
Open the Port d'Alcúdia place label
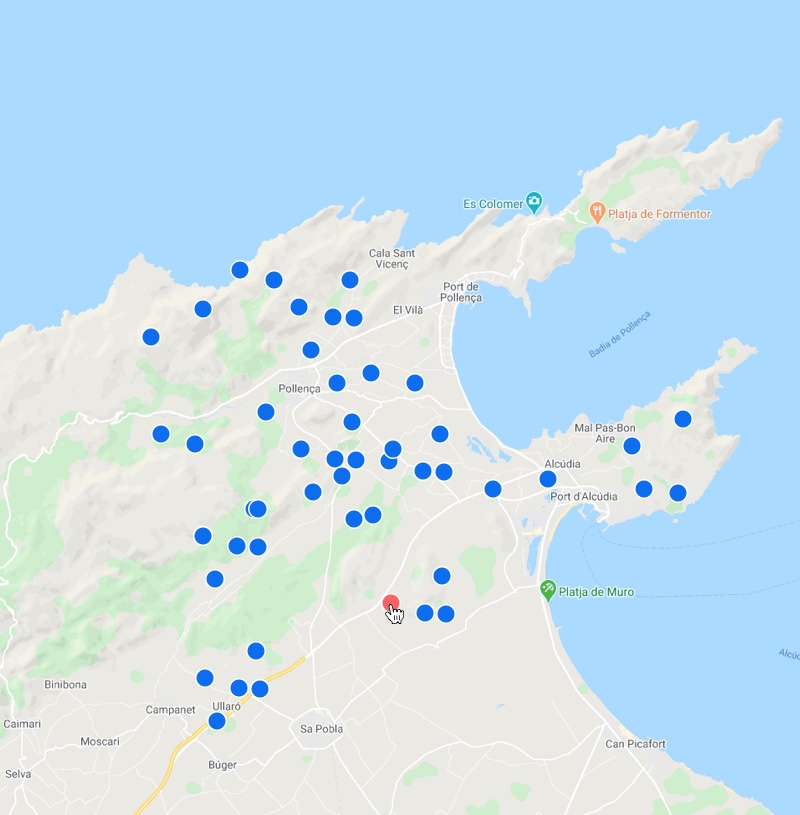pyautogui.click(x=583, y=496)
